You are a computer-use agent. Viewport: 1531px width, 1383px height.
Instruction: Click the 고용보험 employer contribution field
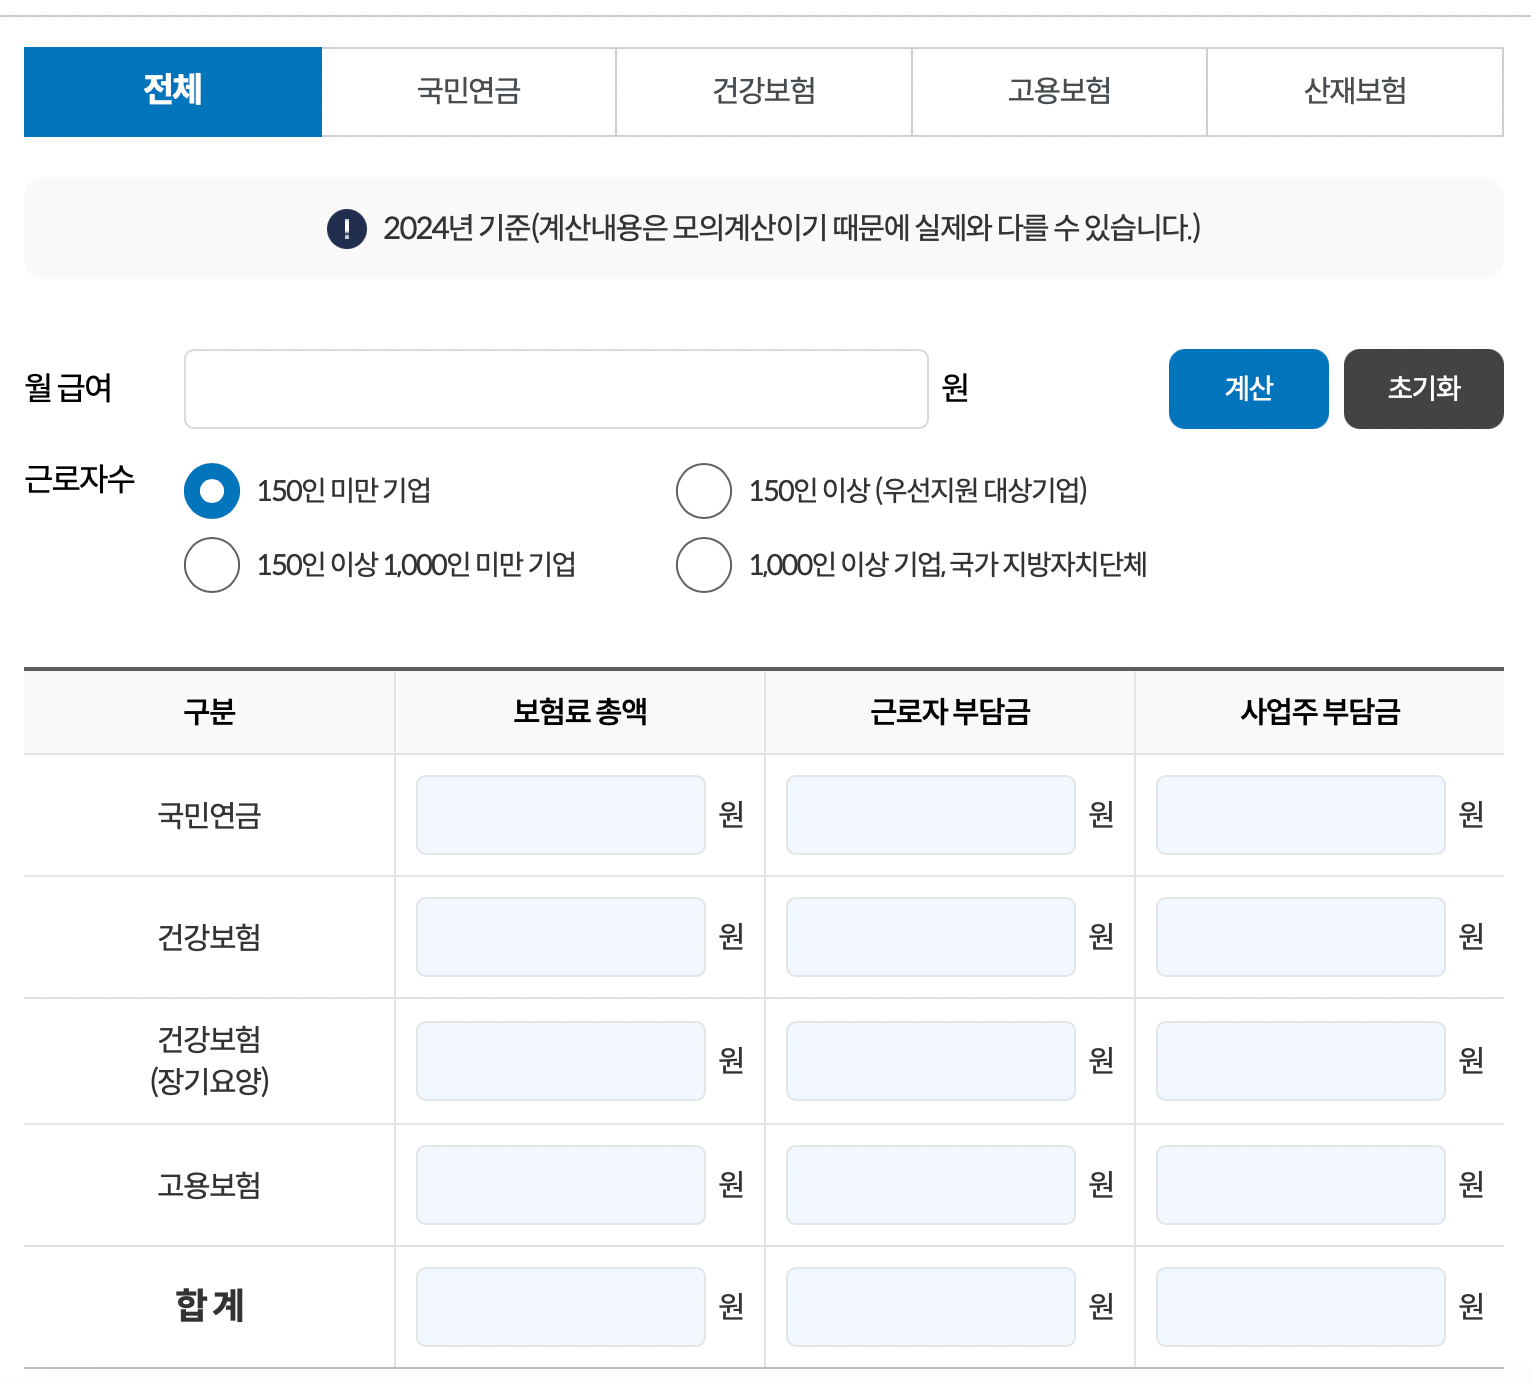click(x=1299, y=1184)
